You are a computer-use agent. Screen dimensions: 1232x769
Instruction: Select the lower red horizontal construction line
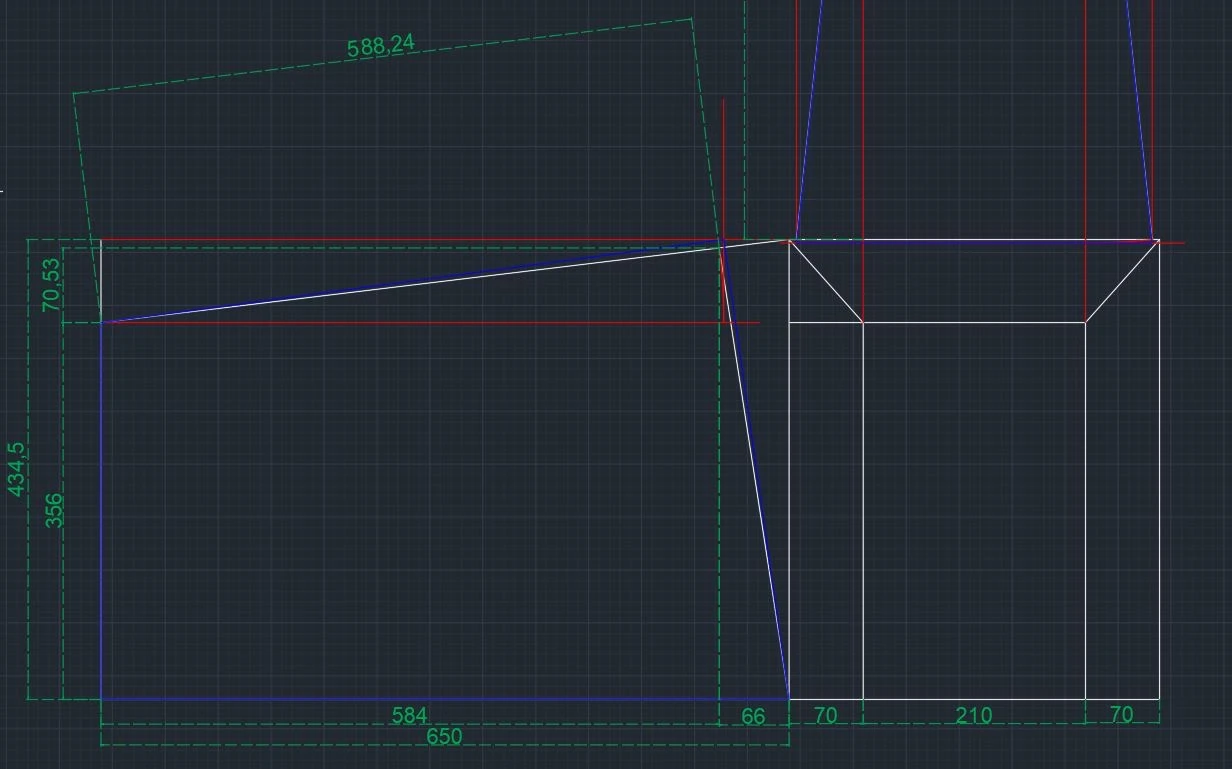pyautogui.click(x=400, y=323)
